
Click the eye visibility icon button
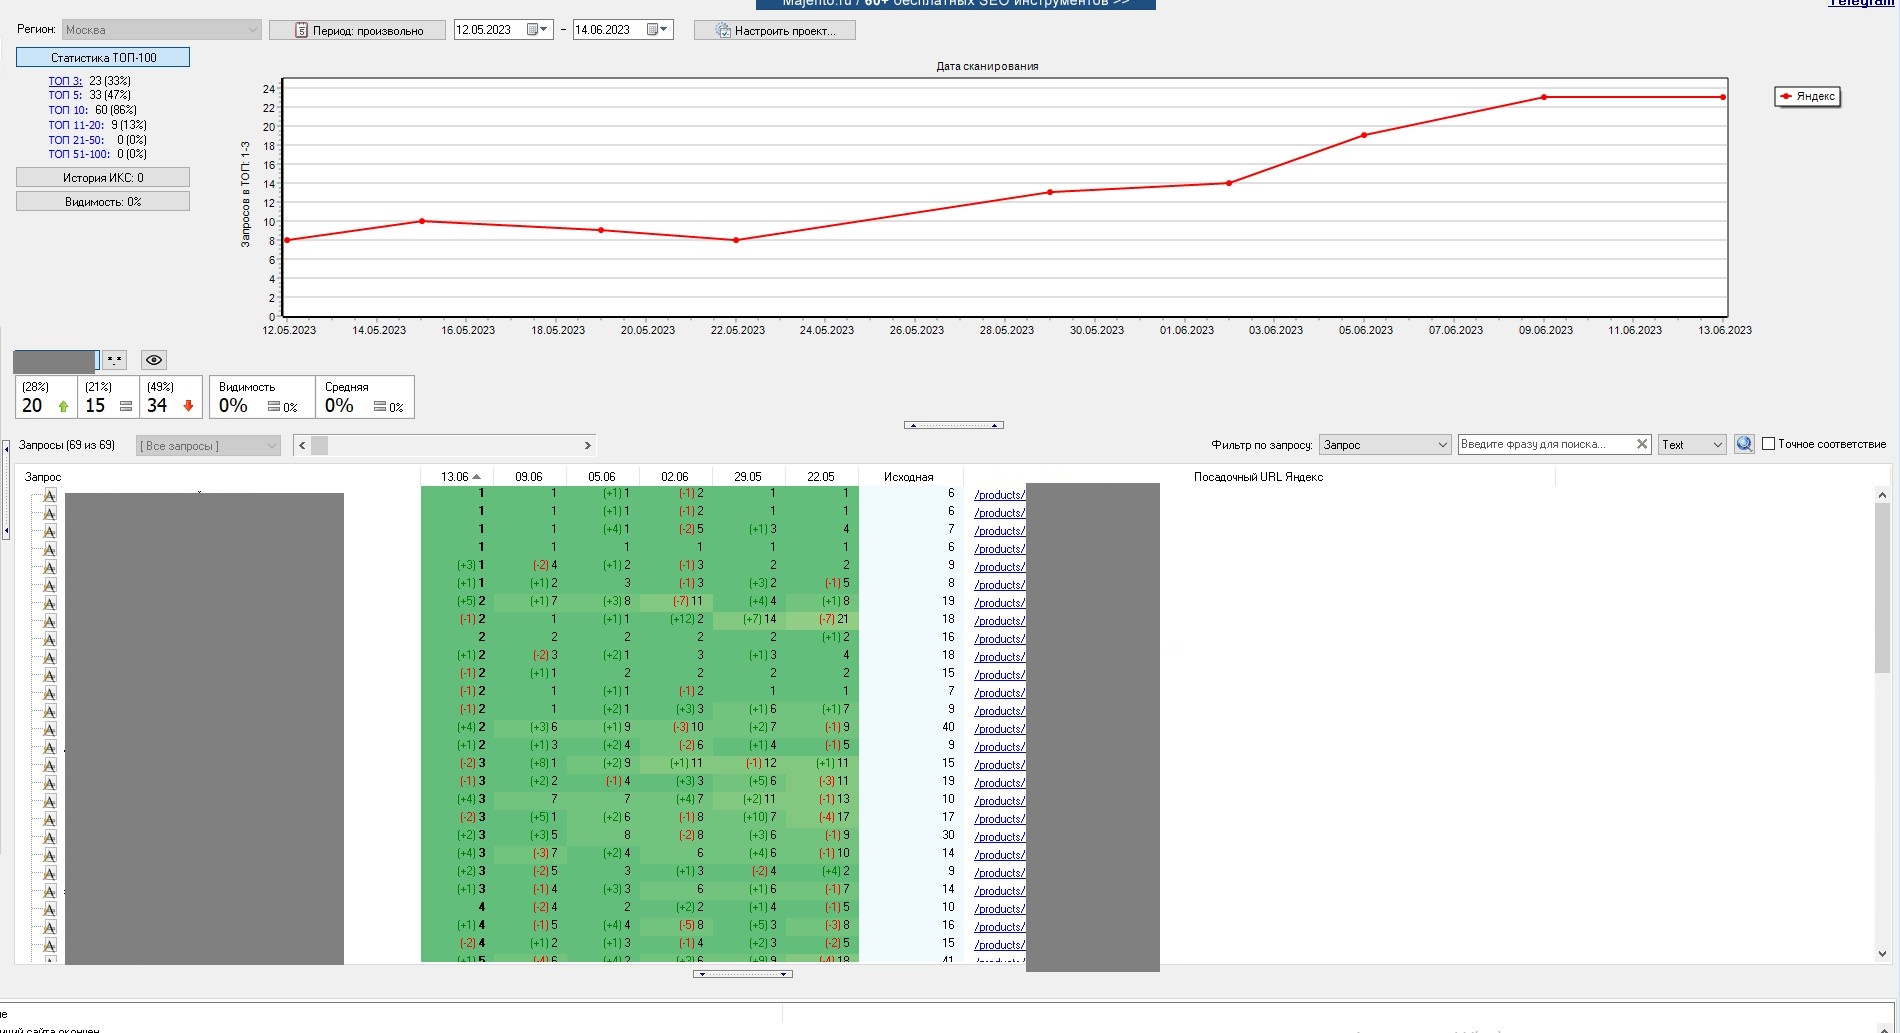pos(153,360)
